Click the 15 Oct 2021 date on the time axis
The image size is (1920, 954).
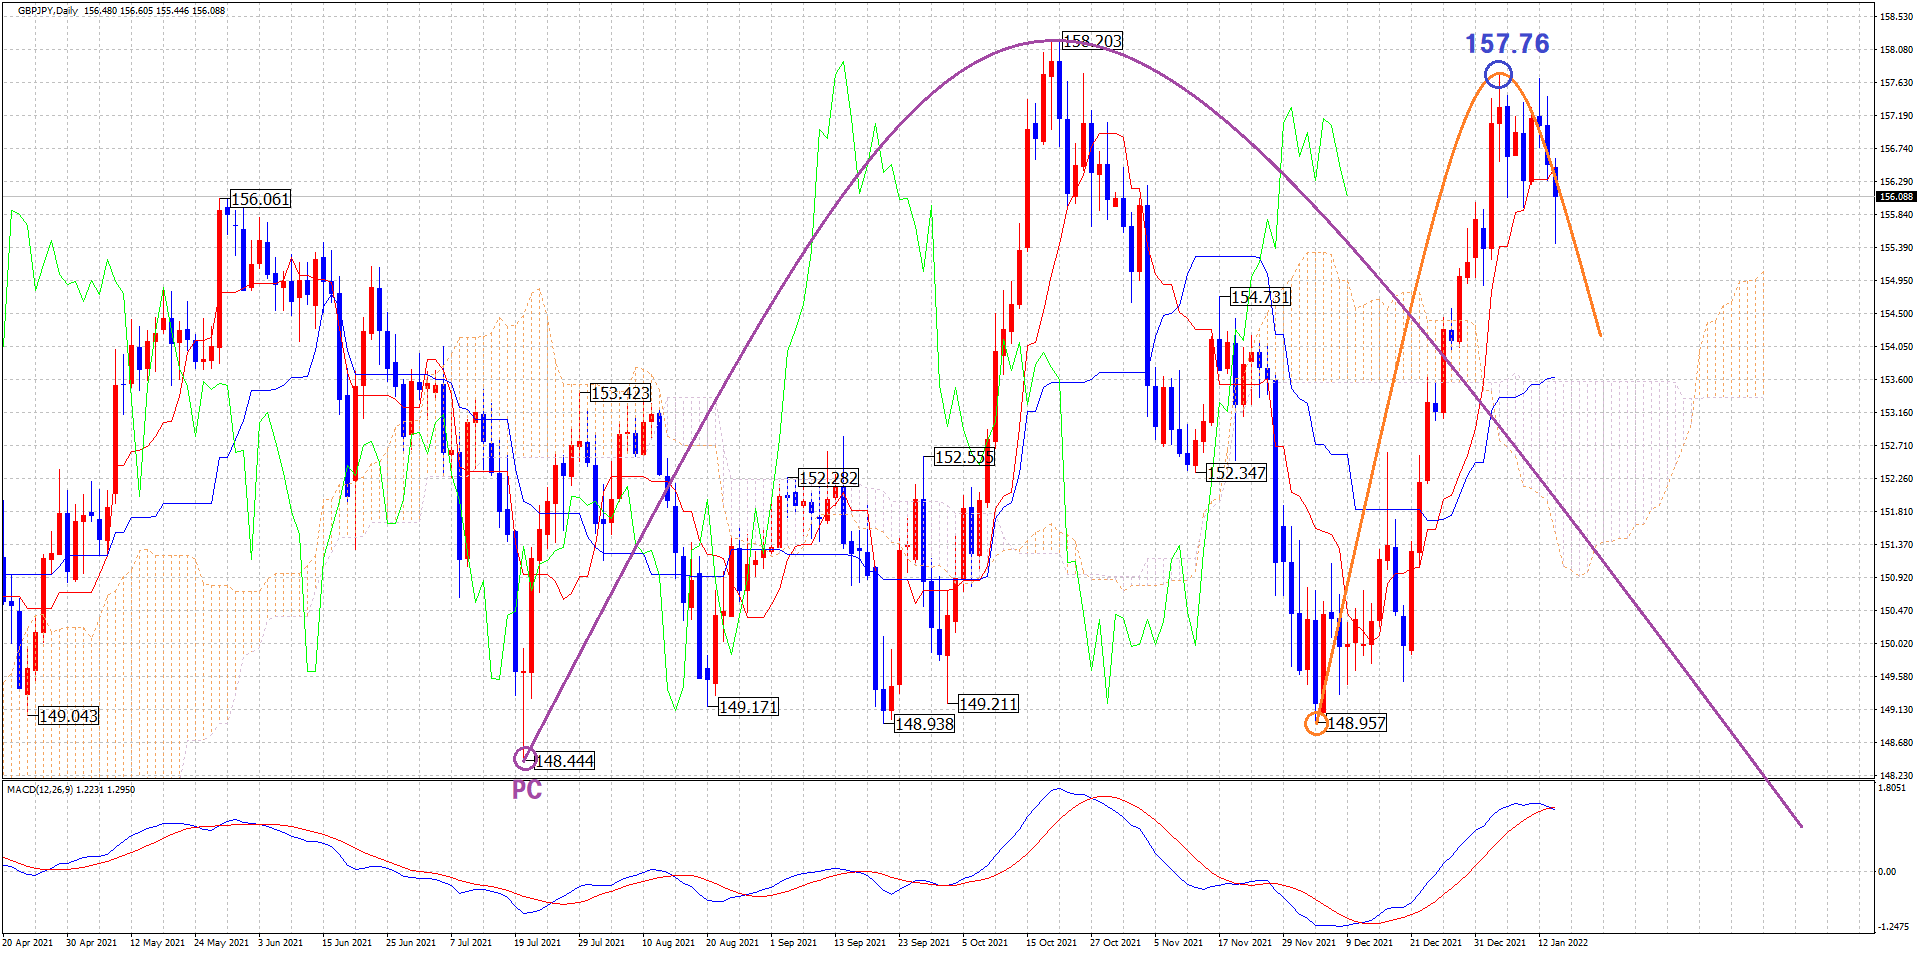[1051, 942]
